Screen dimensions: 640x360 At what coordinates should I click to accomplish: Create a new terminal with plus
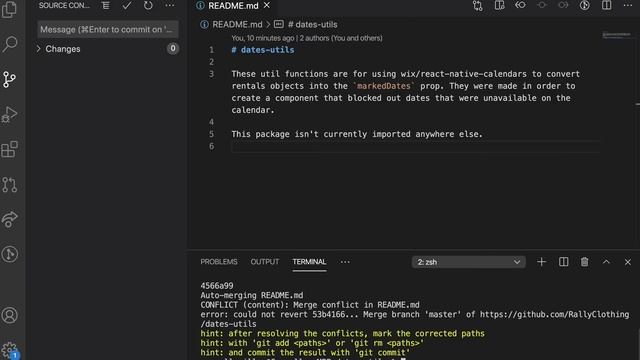(541, 262)
